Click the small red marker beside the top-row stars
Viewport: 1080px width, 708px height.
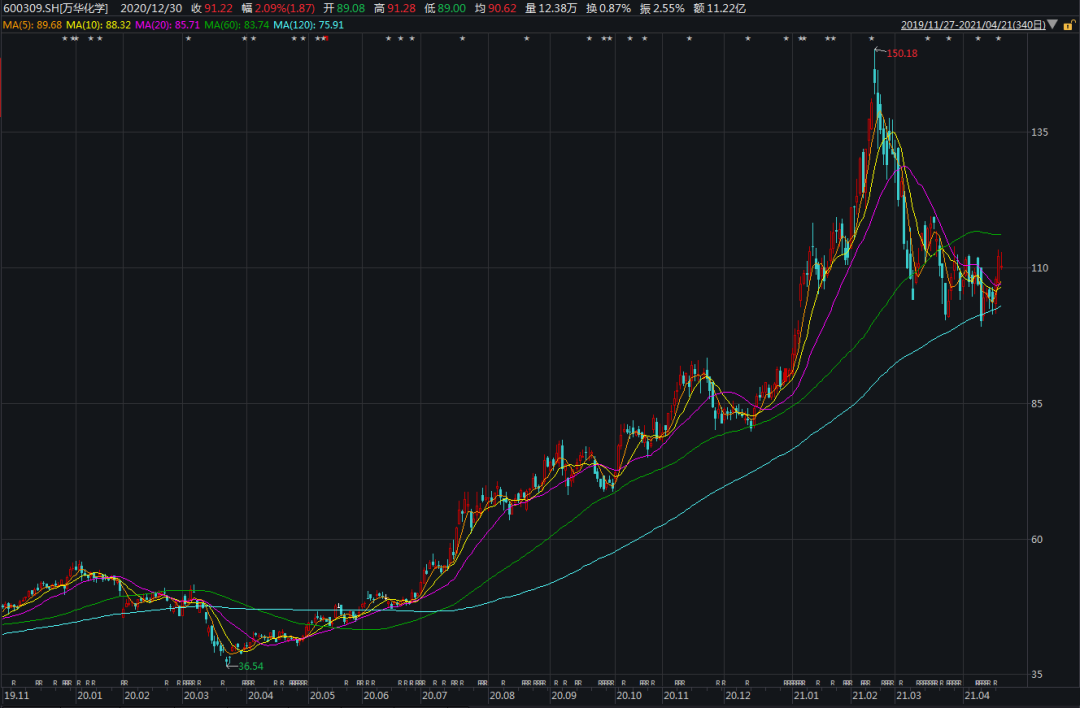click(x=326, y=39)
